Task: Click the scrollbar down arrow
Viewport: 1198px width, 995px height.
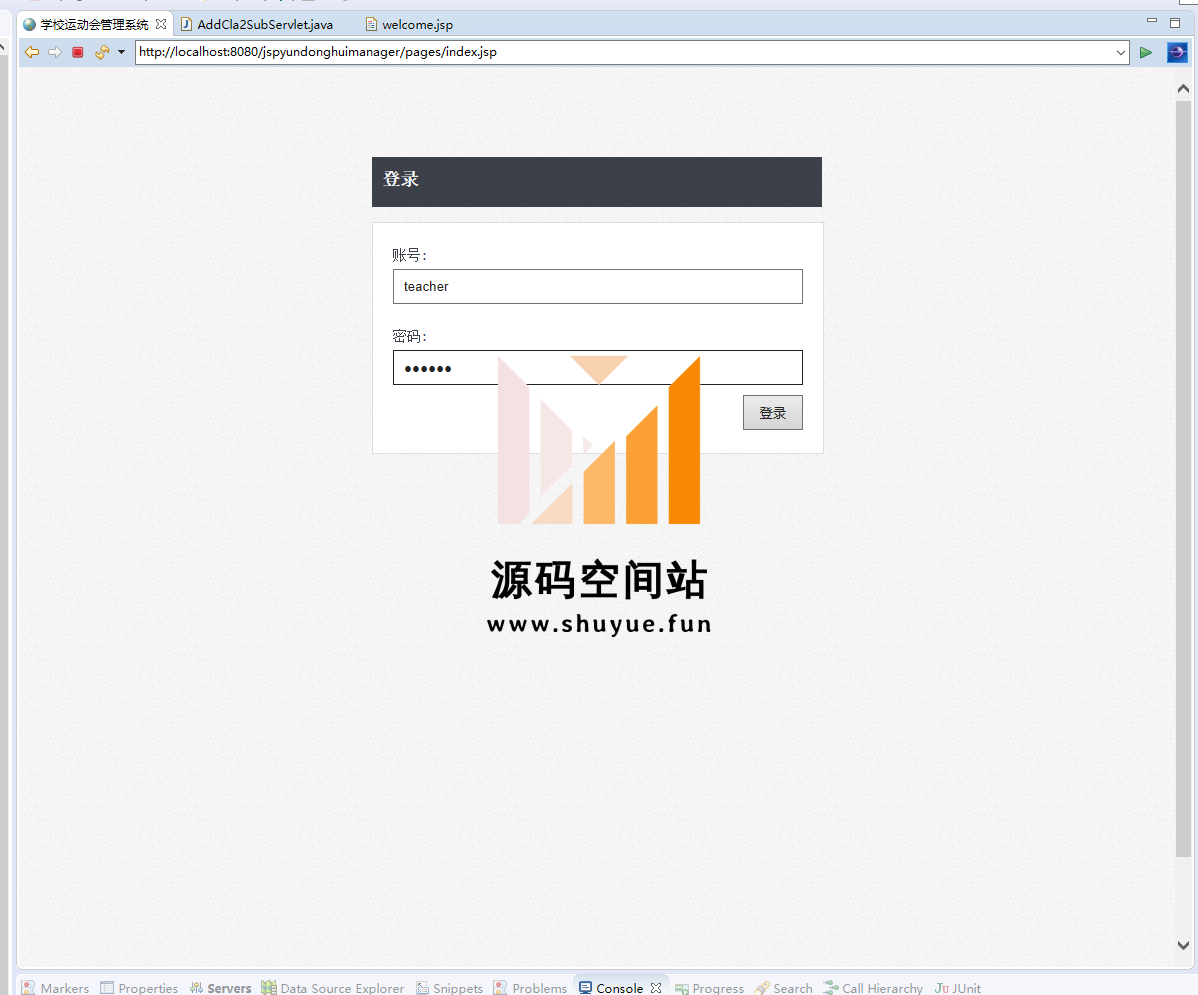Action: tap(1183, 945)
